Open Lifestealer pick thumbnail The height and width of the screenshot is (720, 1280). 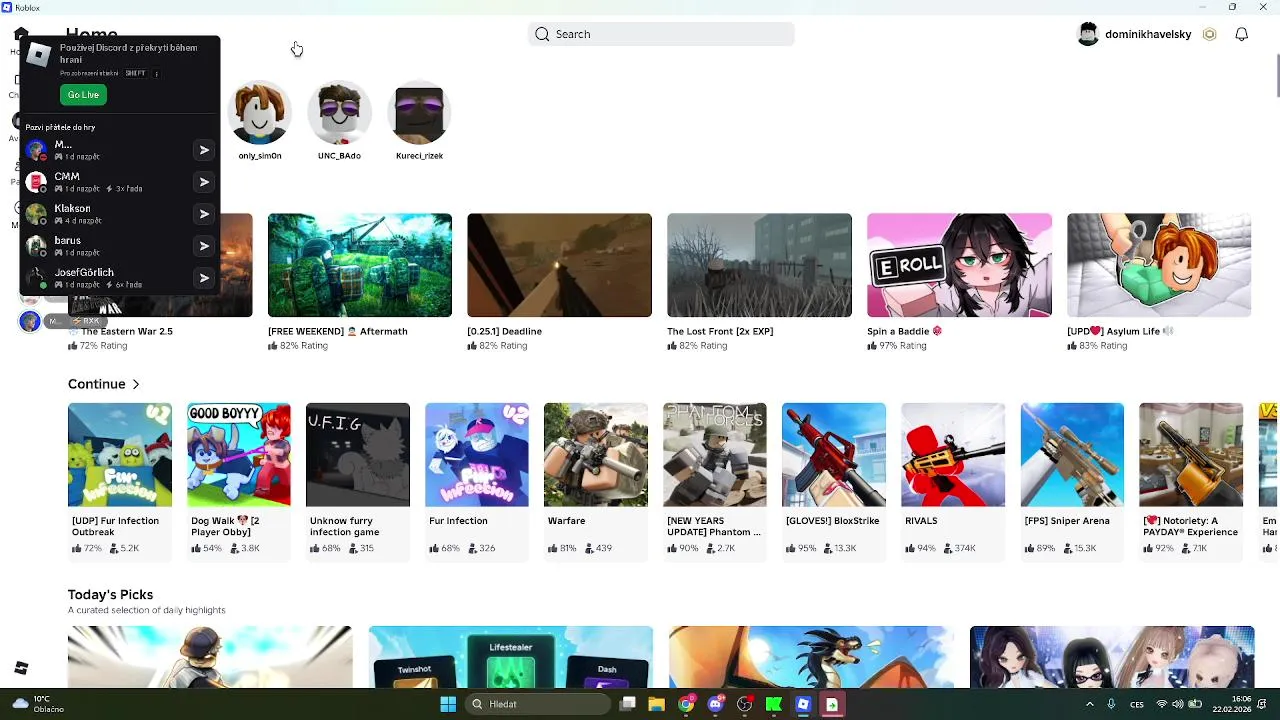(511, 657)
